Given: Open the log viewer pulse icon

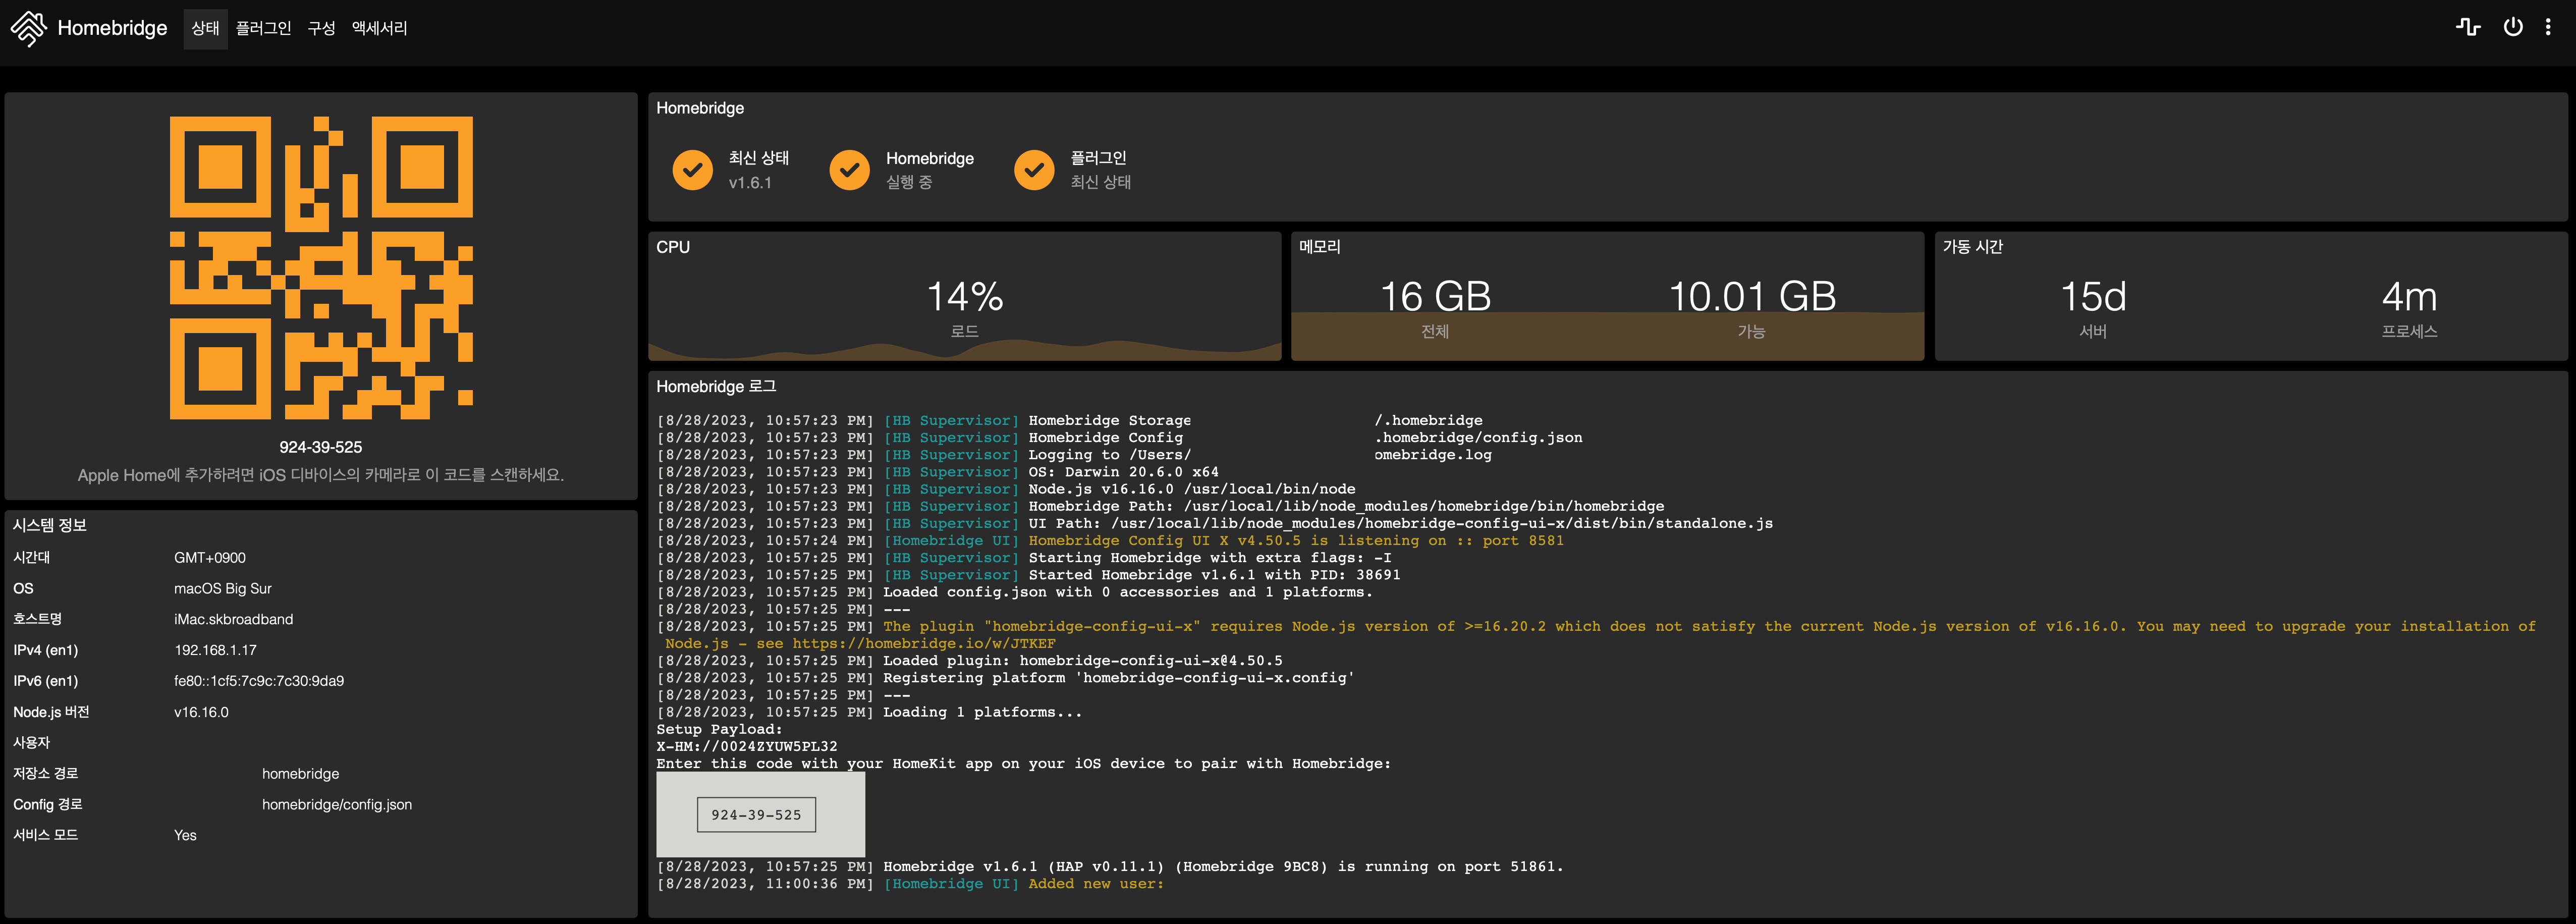Looking at the screenshot, I should tap(2467, 27).
